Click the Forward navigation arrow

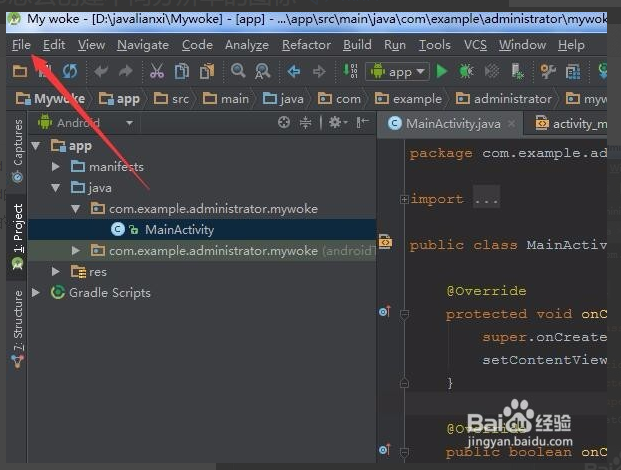click(x=319, y=72)
